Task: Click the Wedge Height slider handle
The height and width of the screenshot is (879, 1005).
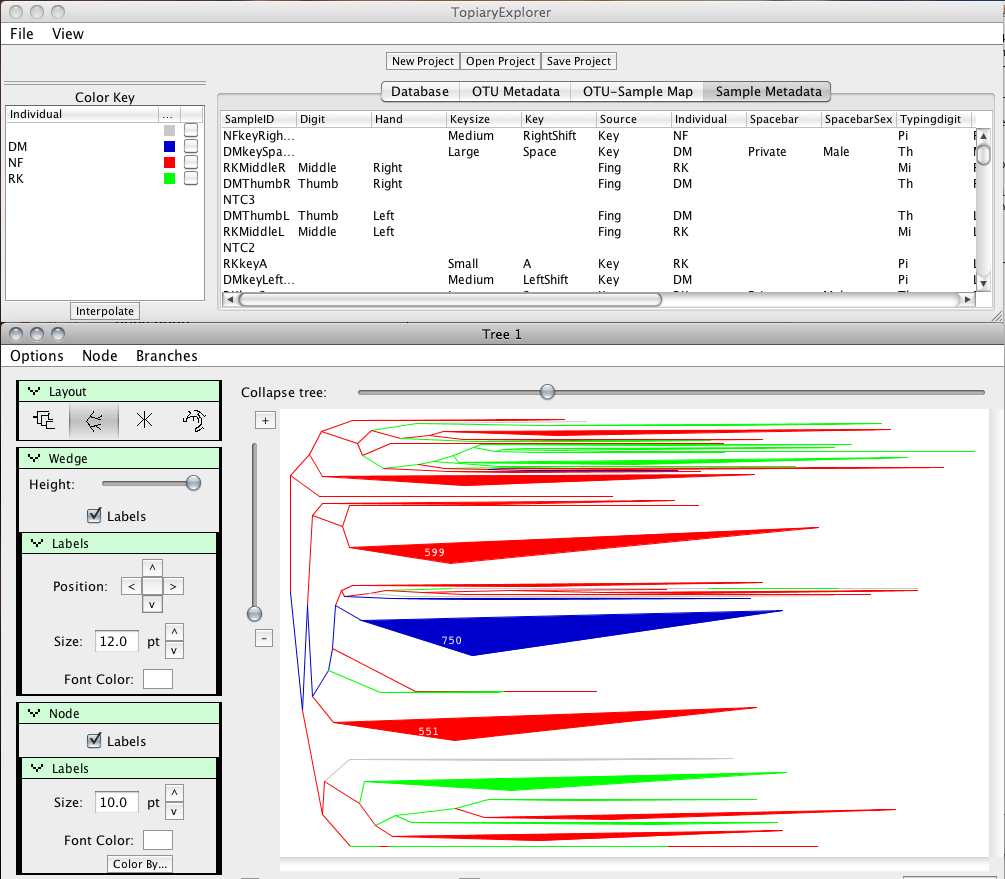Action: 193,483
